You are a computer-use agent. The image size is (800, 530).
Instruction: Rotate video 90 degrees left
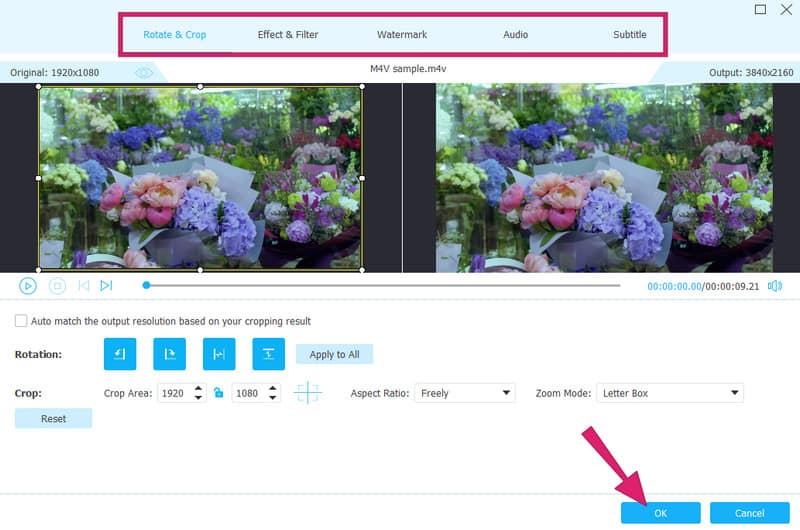tap(120, 354)
